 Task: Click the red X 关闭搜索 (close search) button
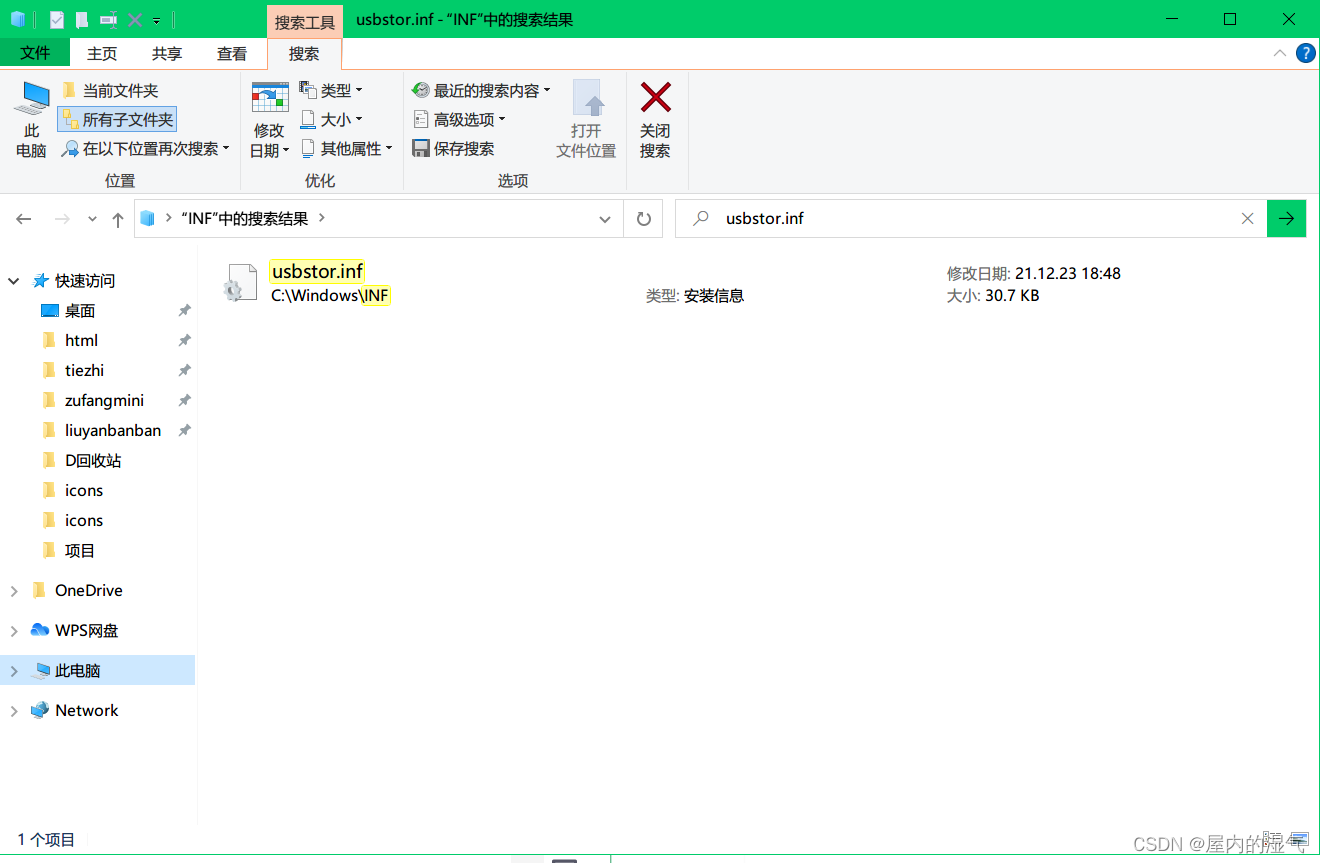click(655, 120)
